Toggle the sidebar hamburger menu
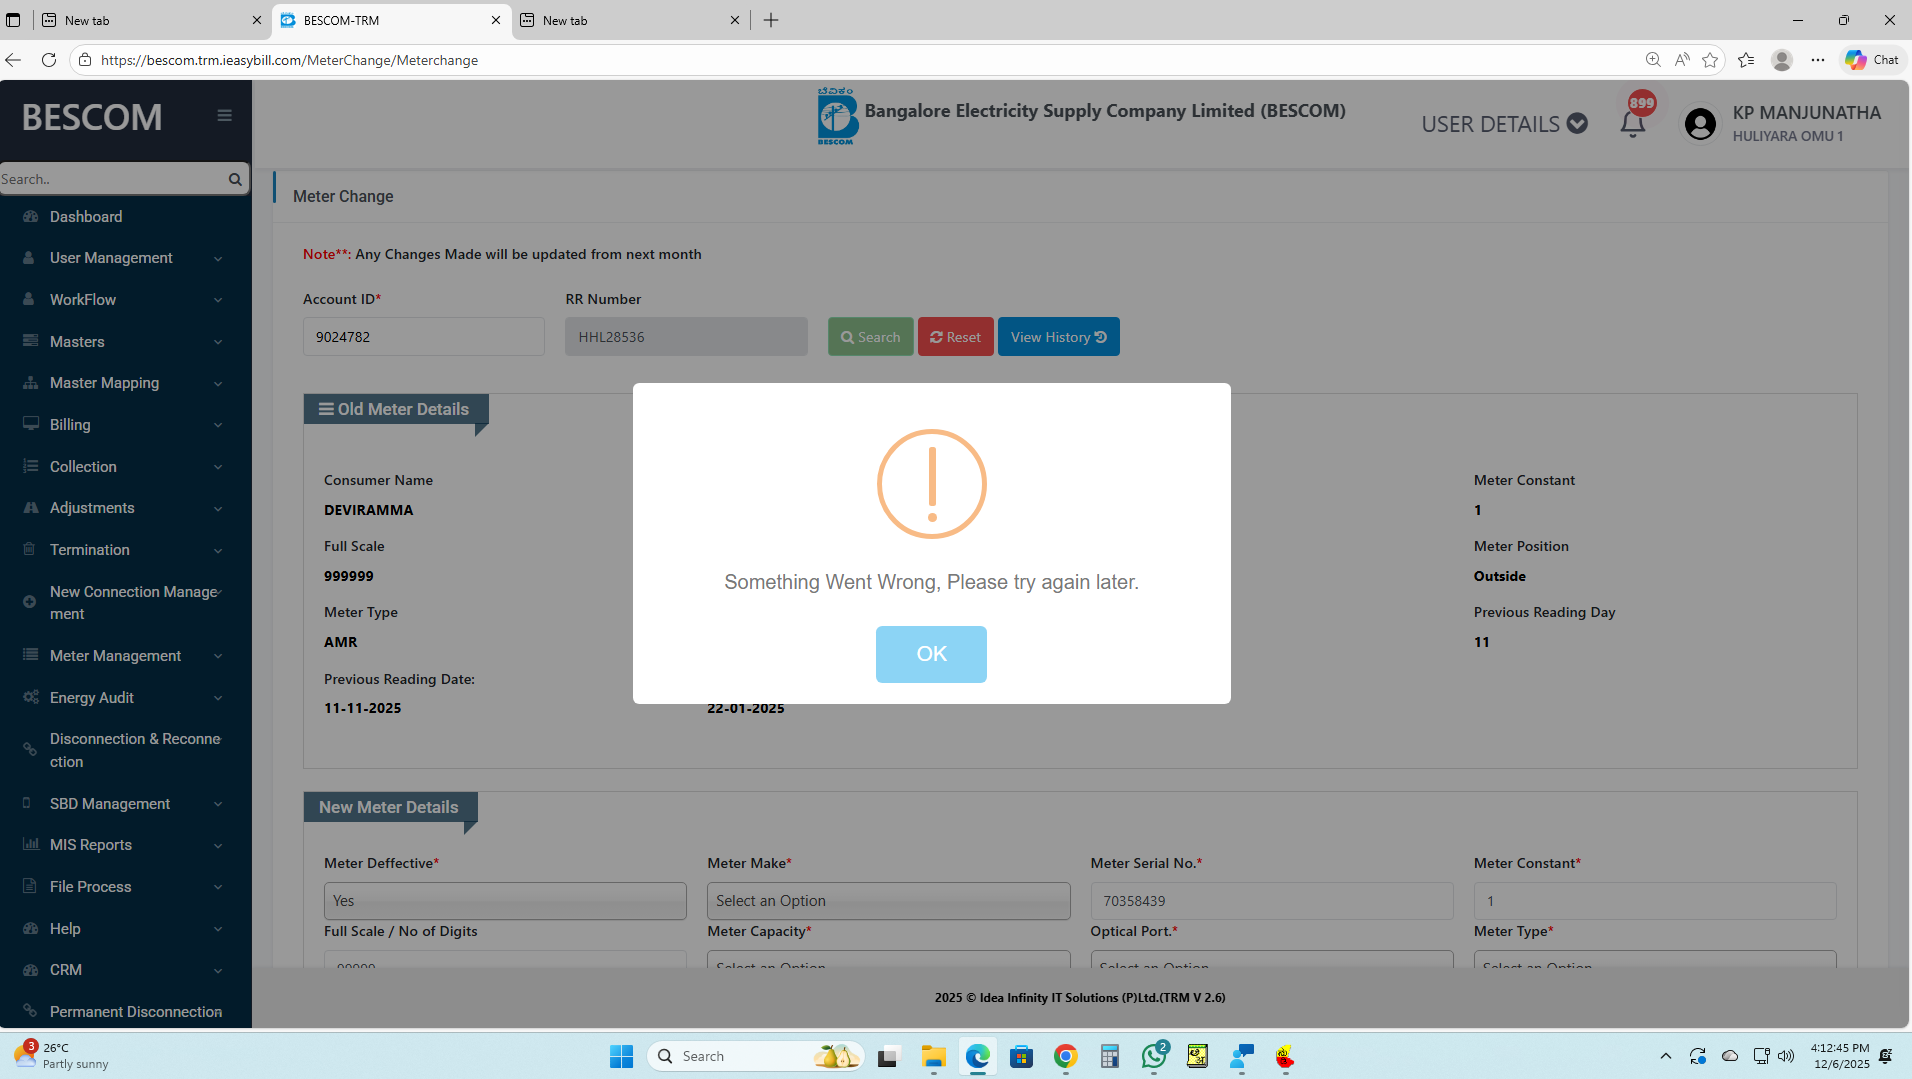This screenshot has width=1912, height=1079. [x=225, y=116]
